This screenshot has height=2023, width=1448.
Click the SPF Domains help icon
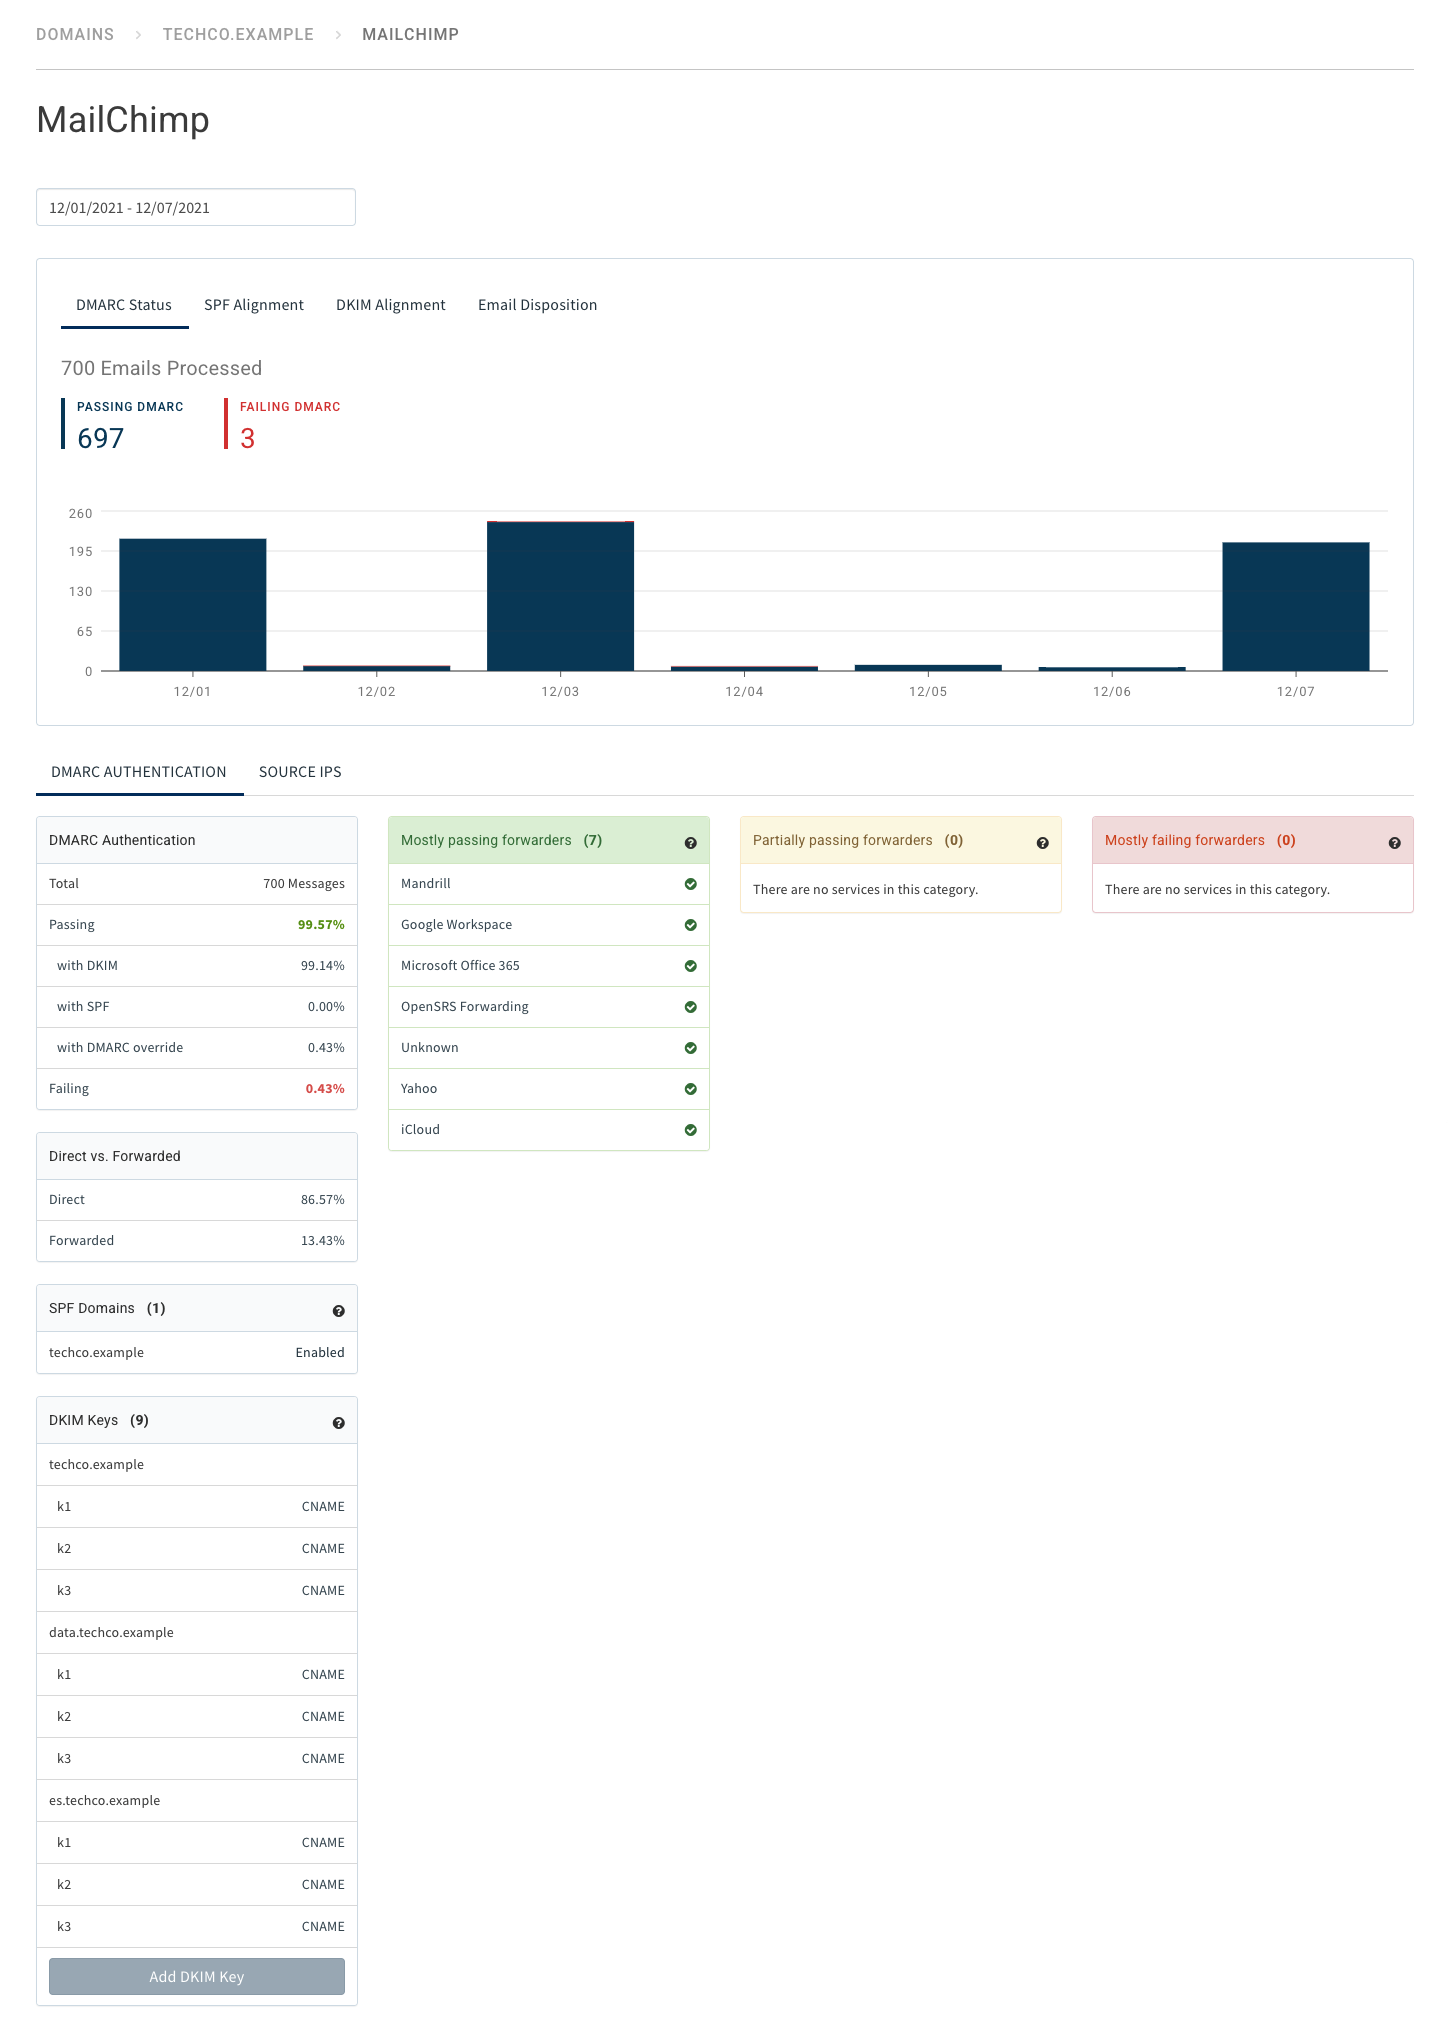tap(338, 1311)
